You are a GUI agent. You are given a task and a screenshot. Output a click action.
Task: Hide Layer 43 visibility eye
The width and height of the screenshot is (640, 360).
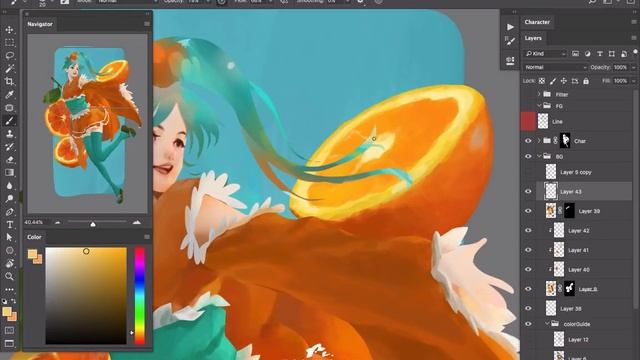[528, 191]
